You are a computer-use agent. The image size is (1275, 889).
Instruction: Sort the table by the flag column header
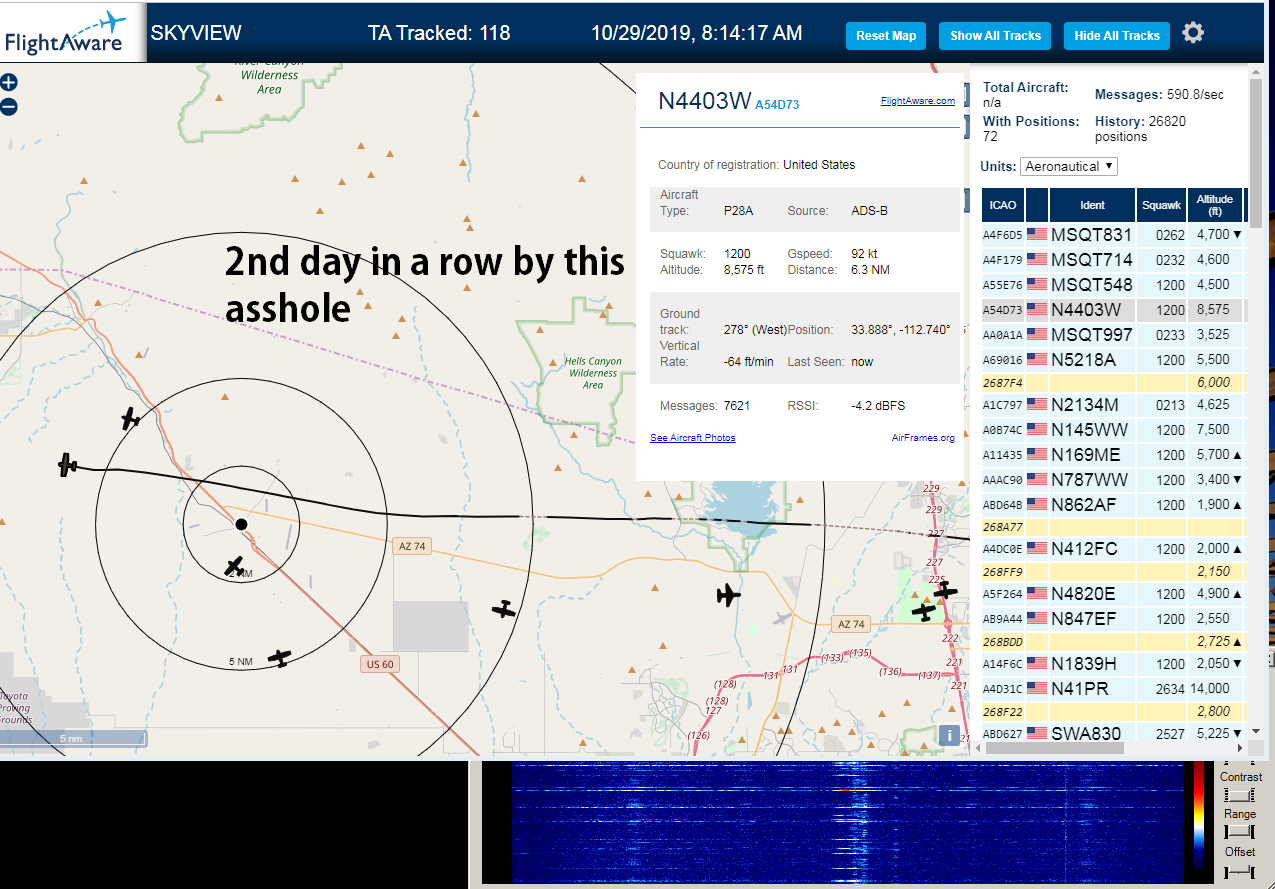1037,205
